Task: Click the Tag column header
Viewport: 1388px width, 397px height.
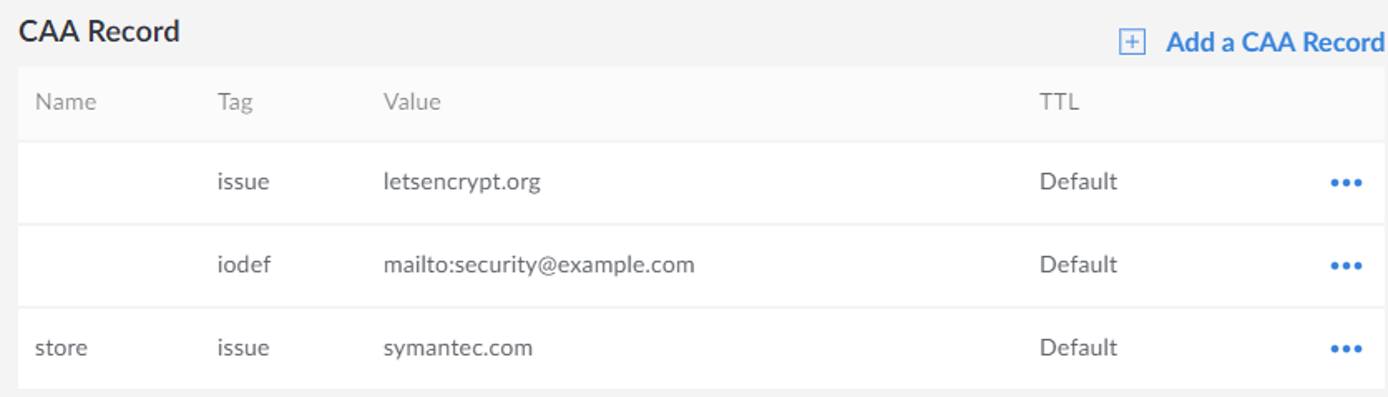Action: [235, 102]
